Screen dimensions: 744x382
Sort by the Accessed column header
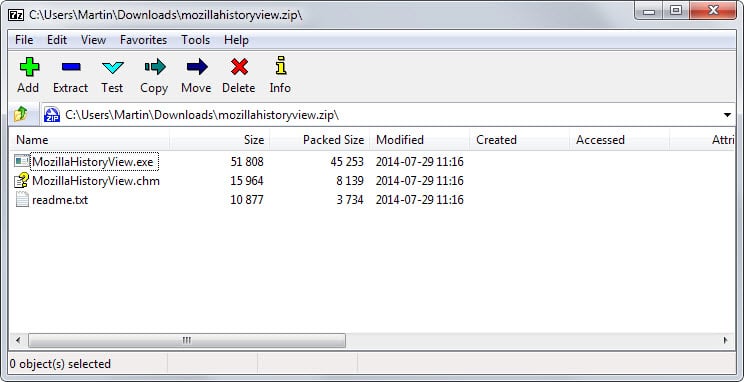pos(620,140)
